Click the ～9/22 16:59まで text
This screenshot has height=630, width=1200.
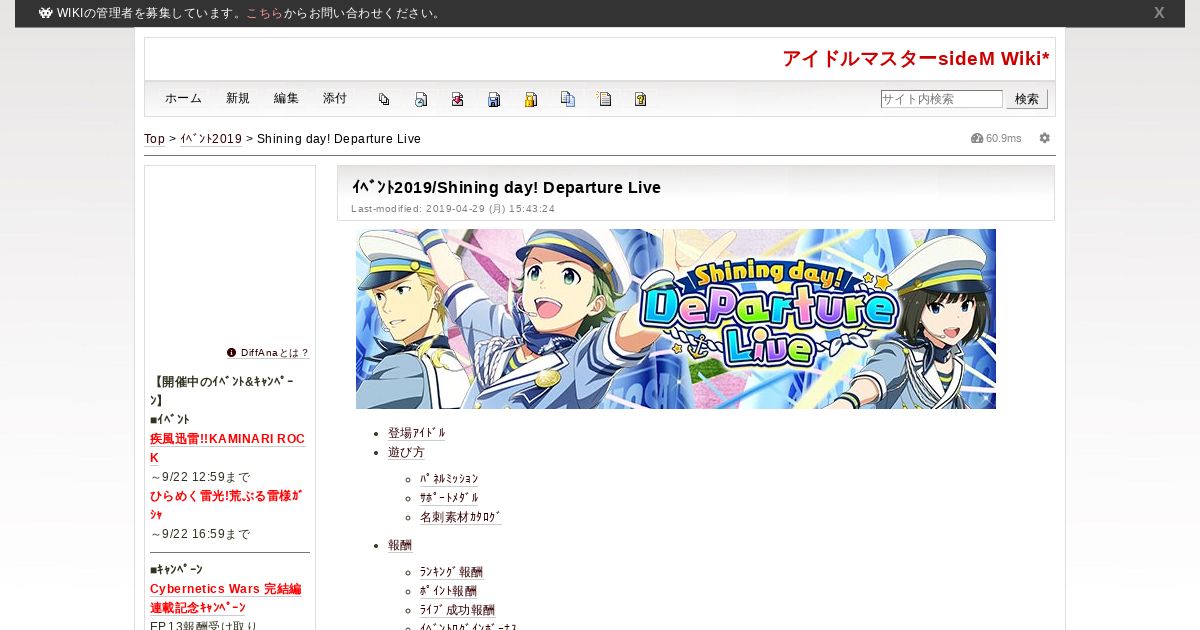point(200,534)
